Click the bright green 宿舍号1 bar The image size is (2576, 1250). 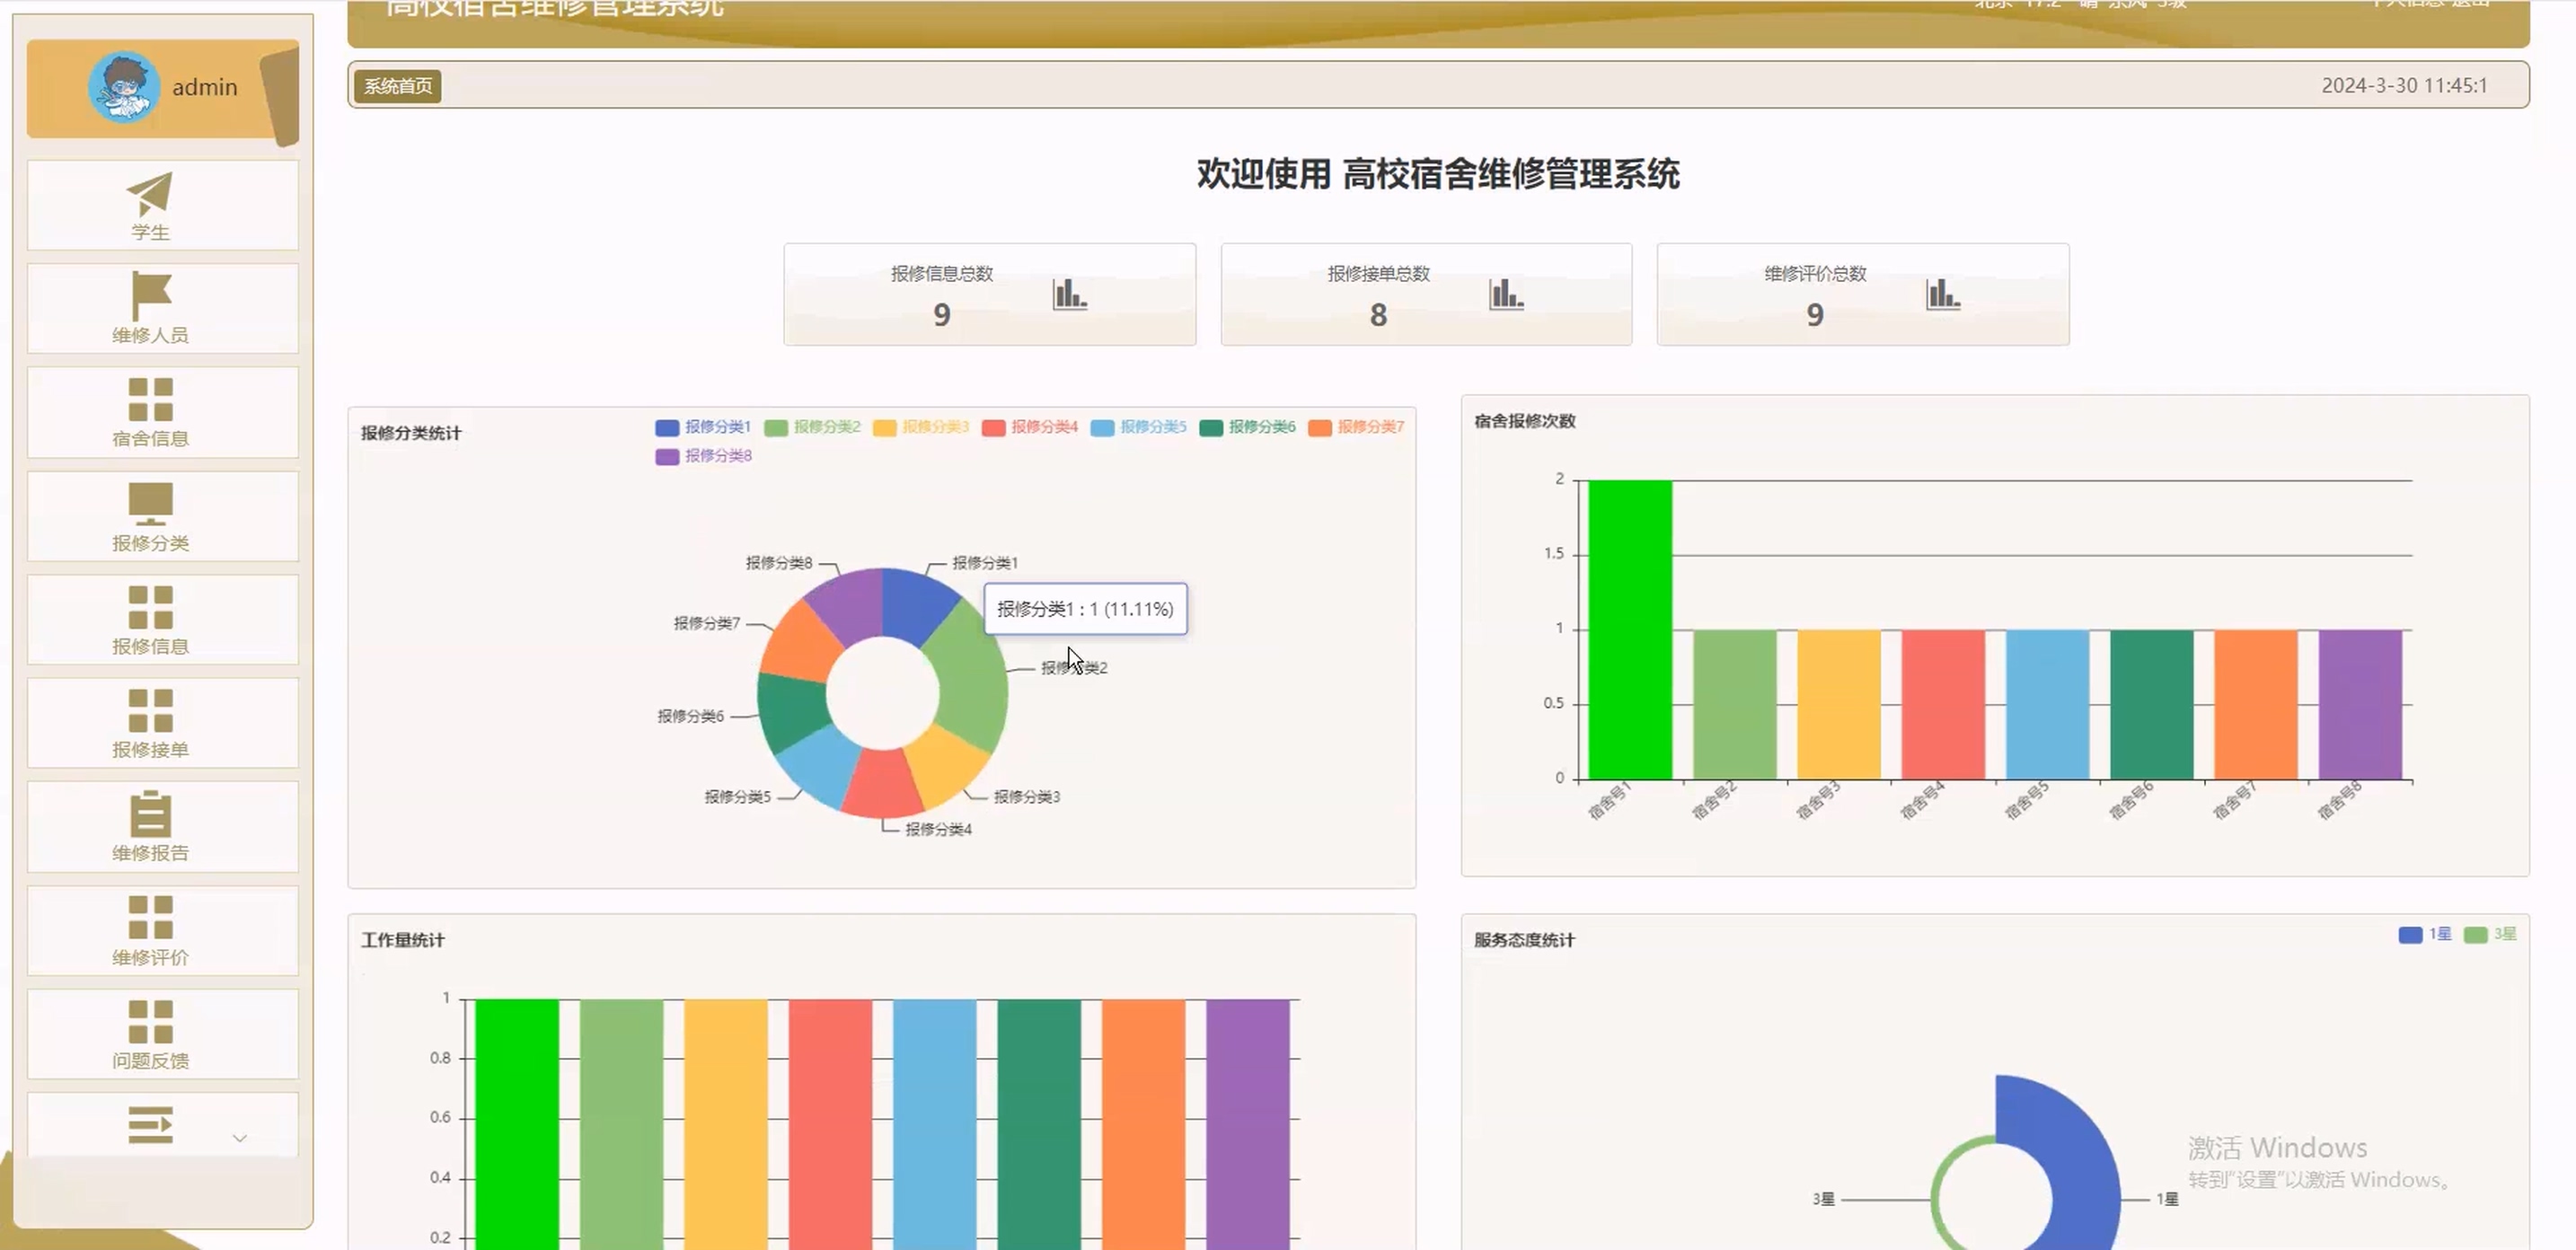point(1630,630)
